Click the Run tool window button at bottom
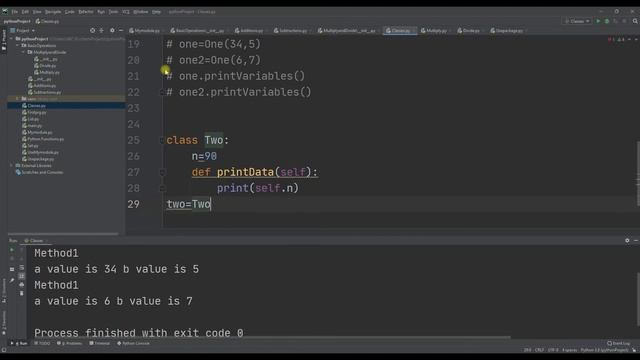 pyautogui.click(x=19, y=344)
